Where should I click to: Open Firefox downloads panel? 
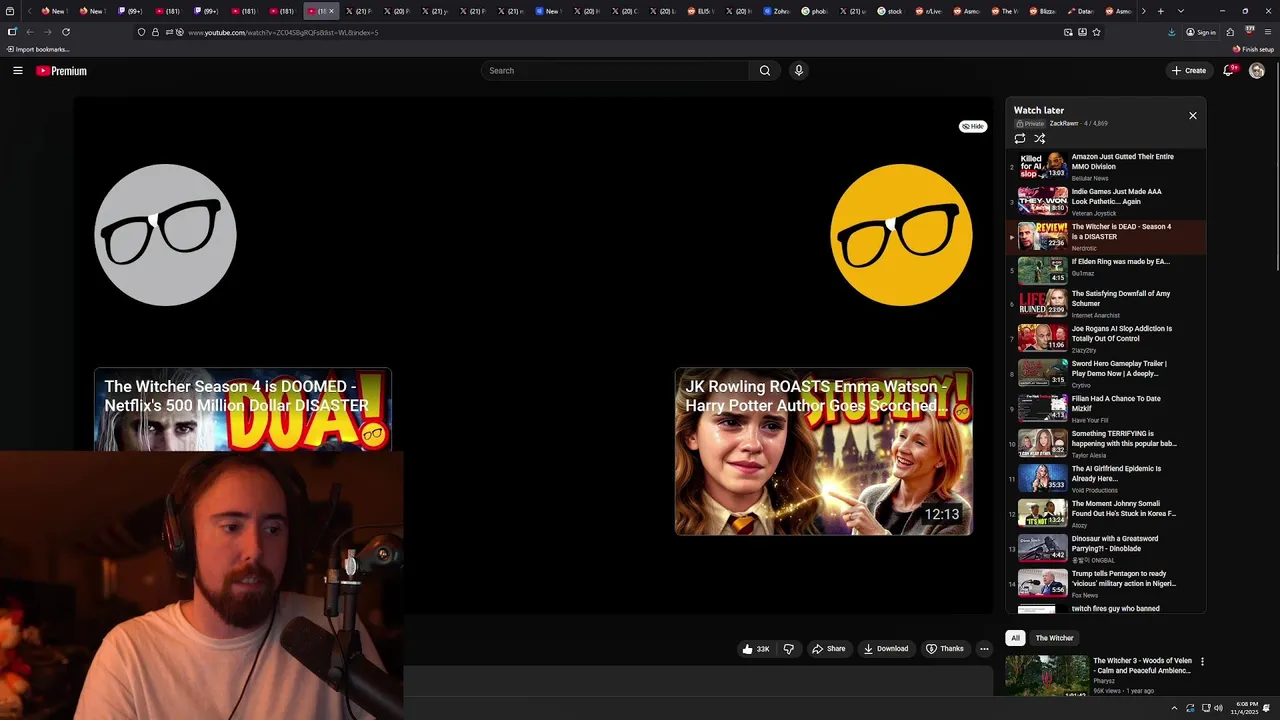point(1171,32)
